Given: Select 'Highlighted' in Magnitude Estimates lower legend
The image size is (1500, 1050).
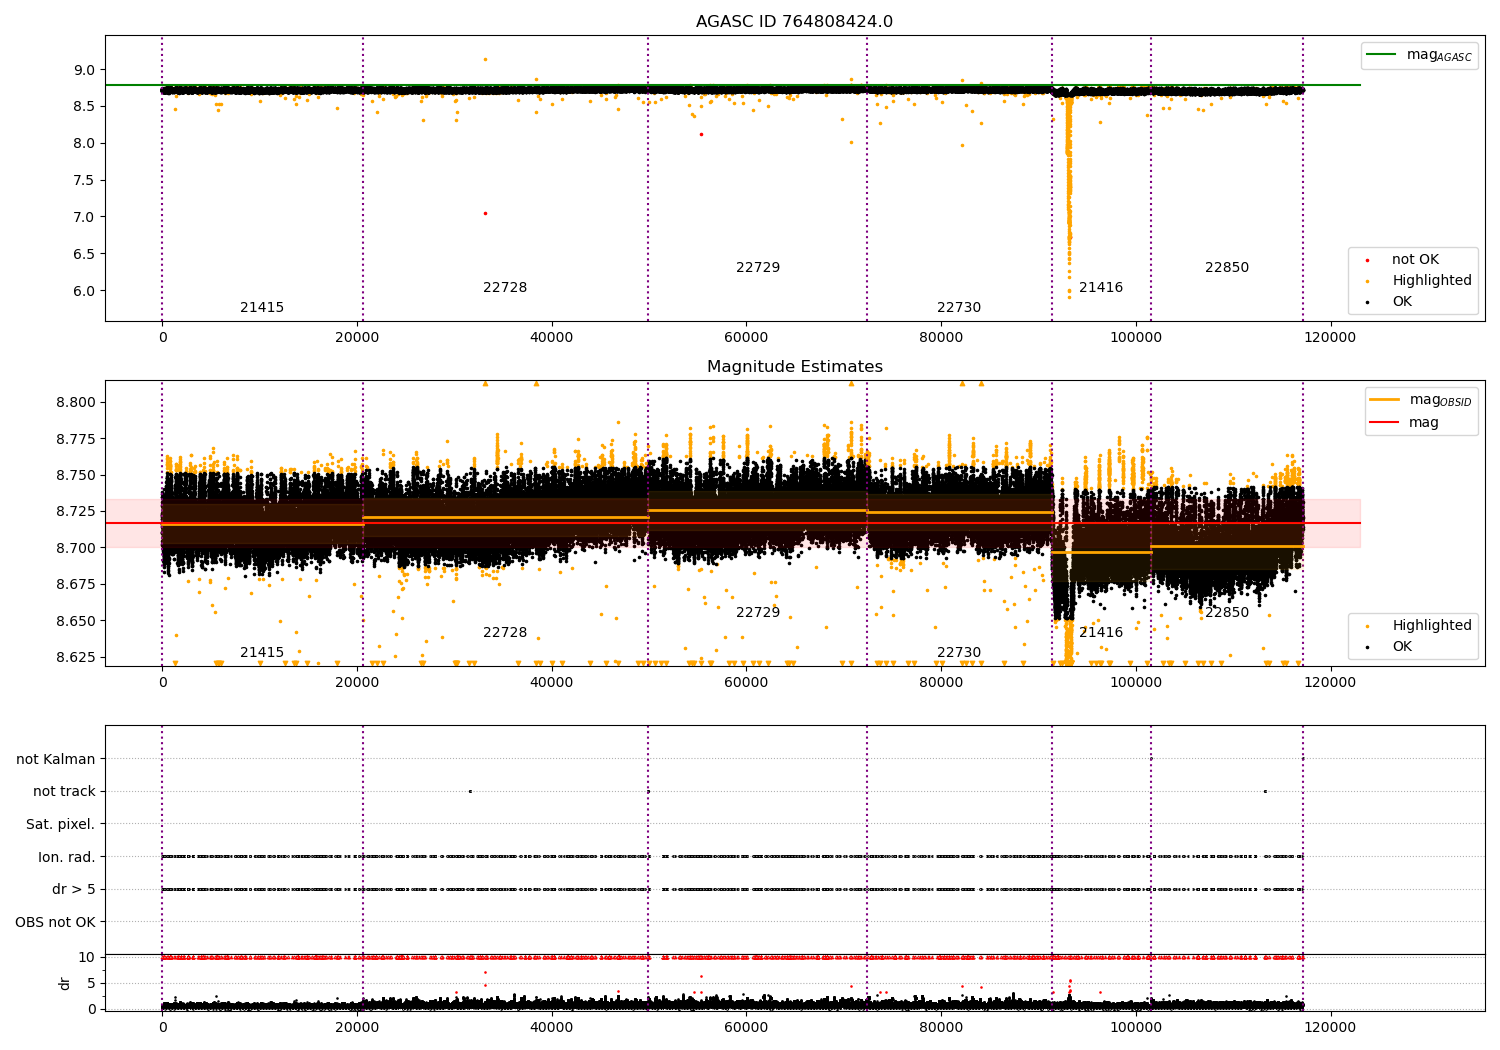Looking at the screenshot, I should (1432, 626).
